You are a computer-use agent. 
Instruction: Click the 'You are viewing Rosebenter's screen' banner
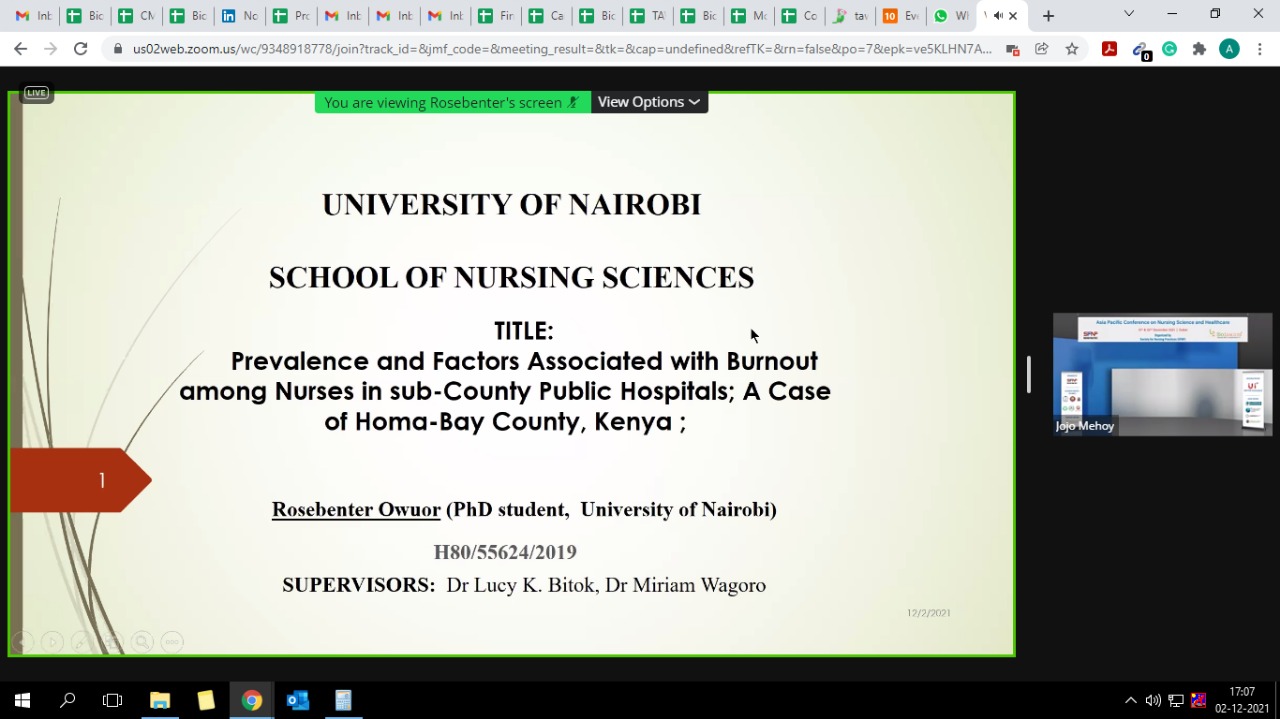coord(452,102)
